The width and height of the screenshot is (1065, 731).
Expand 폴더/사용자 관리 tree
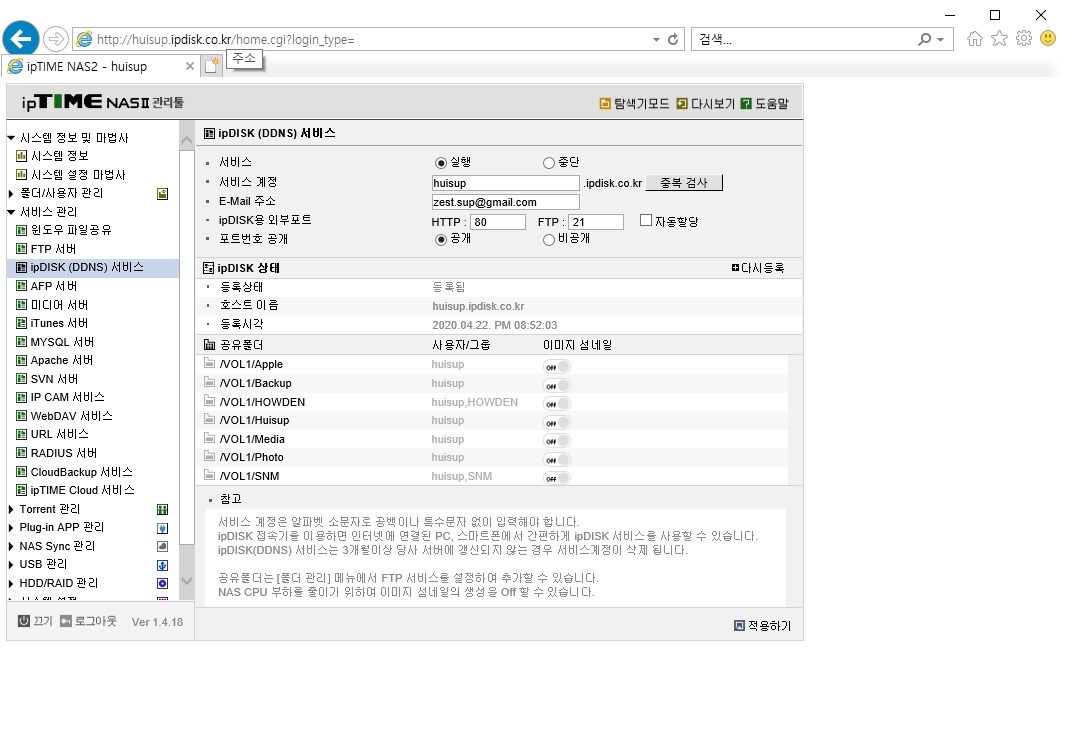(11, 194)
